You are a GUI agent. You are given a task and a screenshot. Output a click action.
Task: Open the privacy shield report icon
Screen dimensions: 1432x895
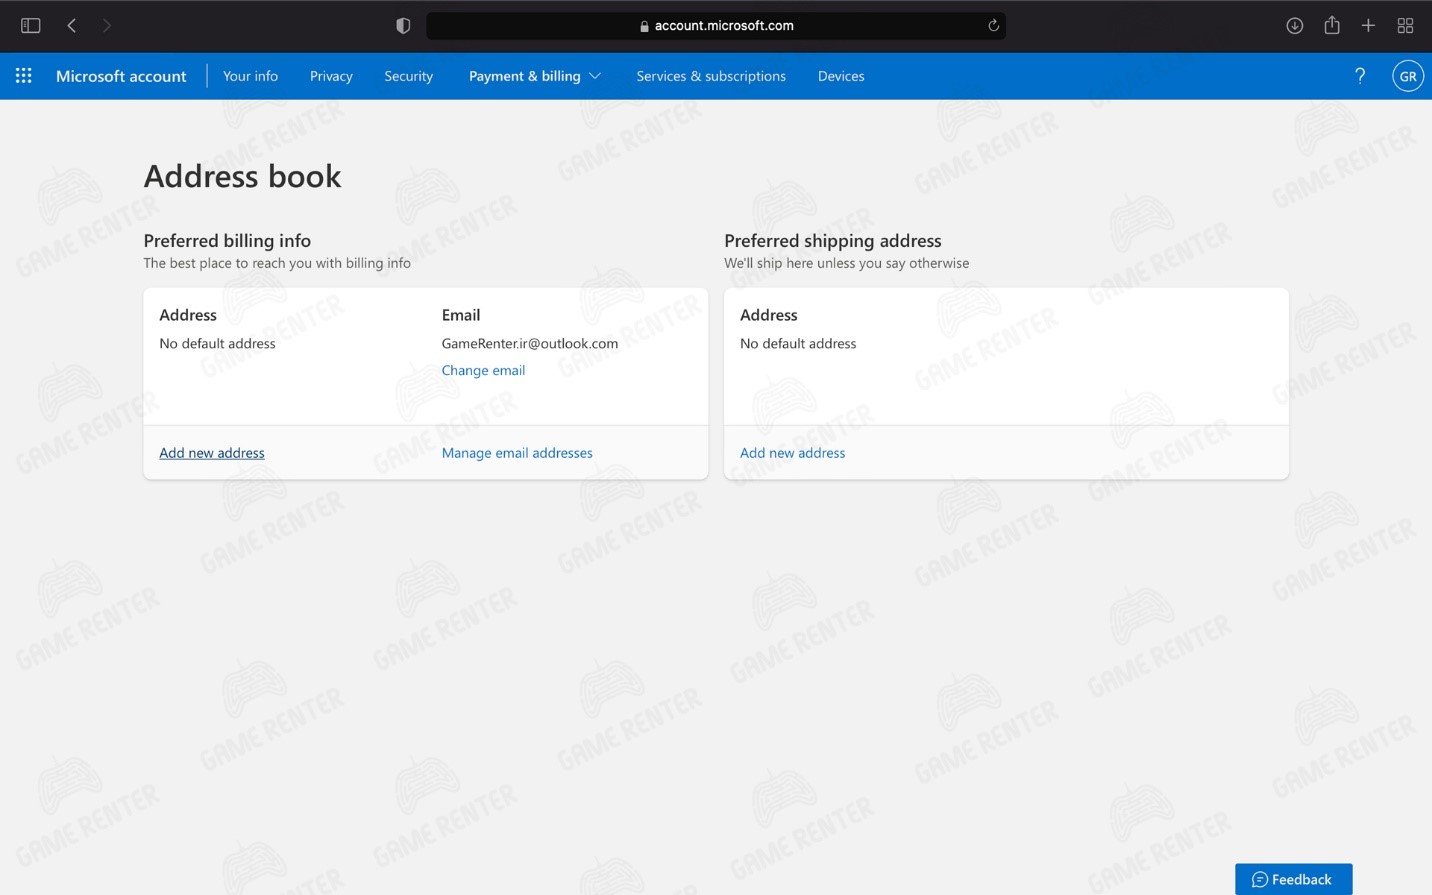coord(403,25)
